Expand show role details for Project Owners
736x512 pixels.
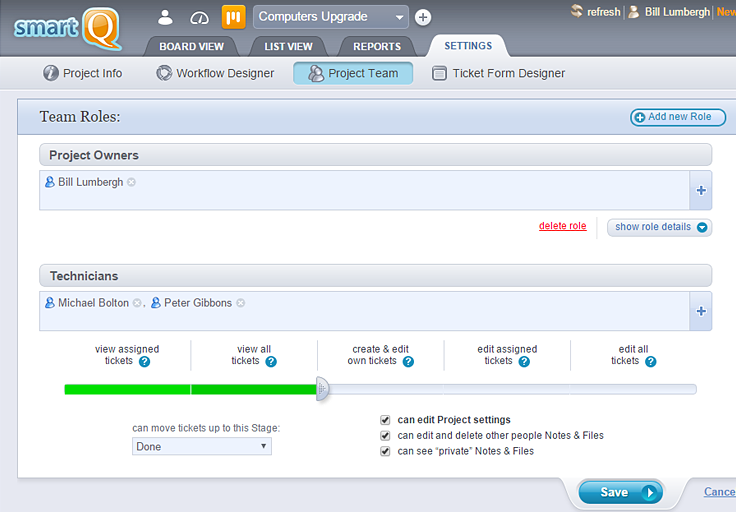click(x=659, y=227)
